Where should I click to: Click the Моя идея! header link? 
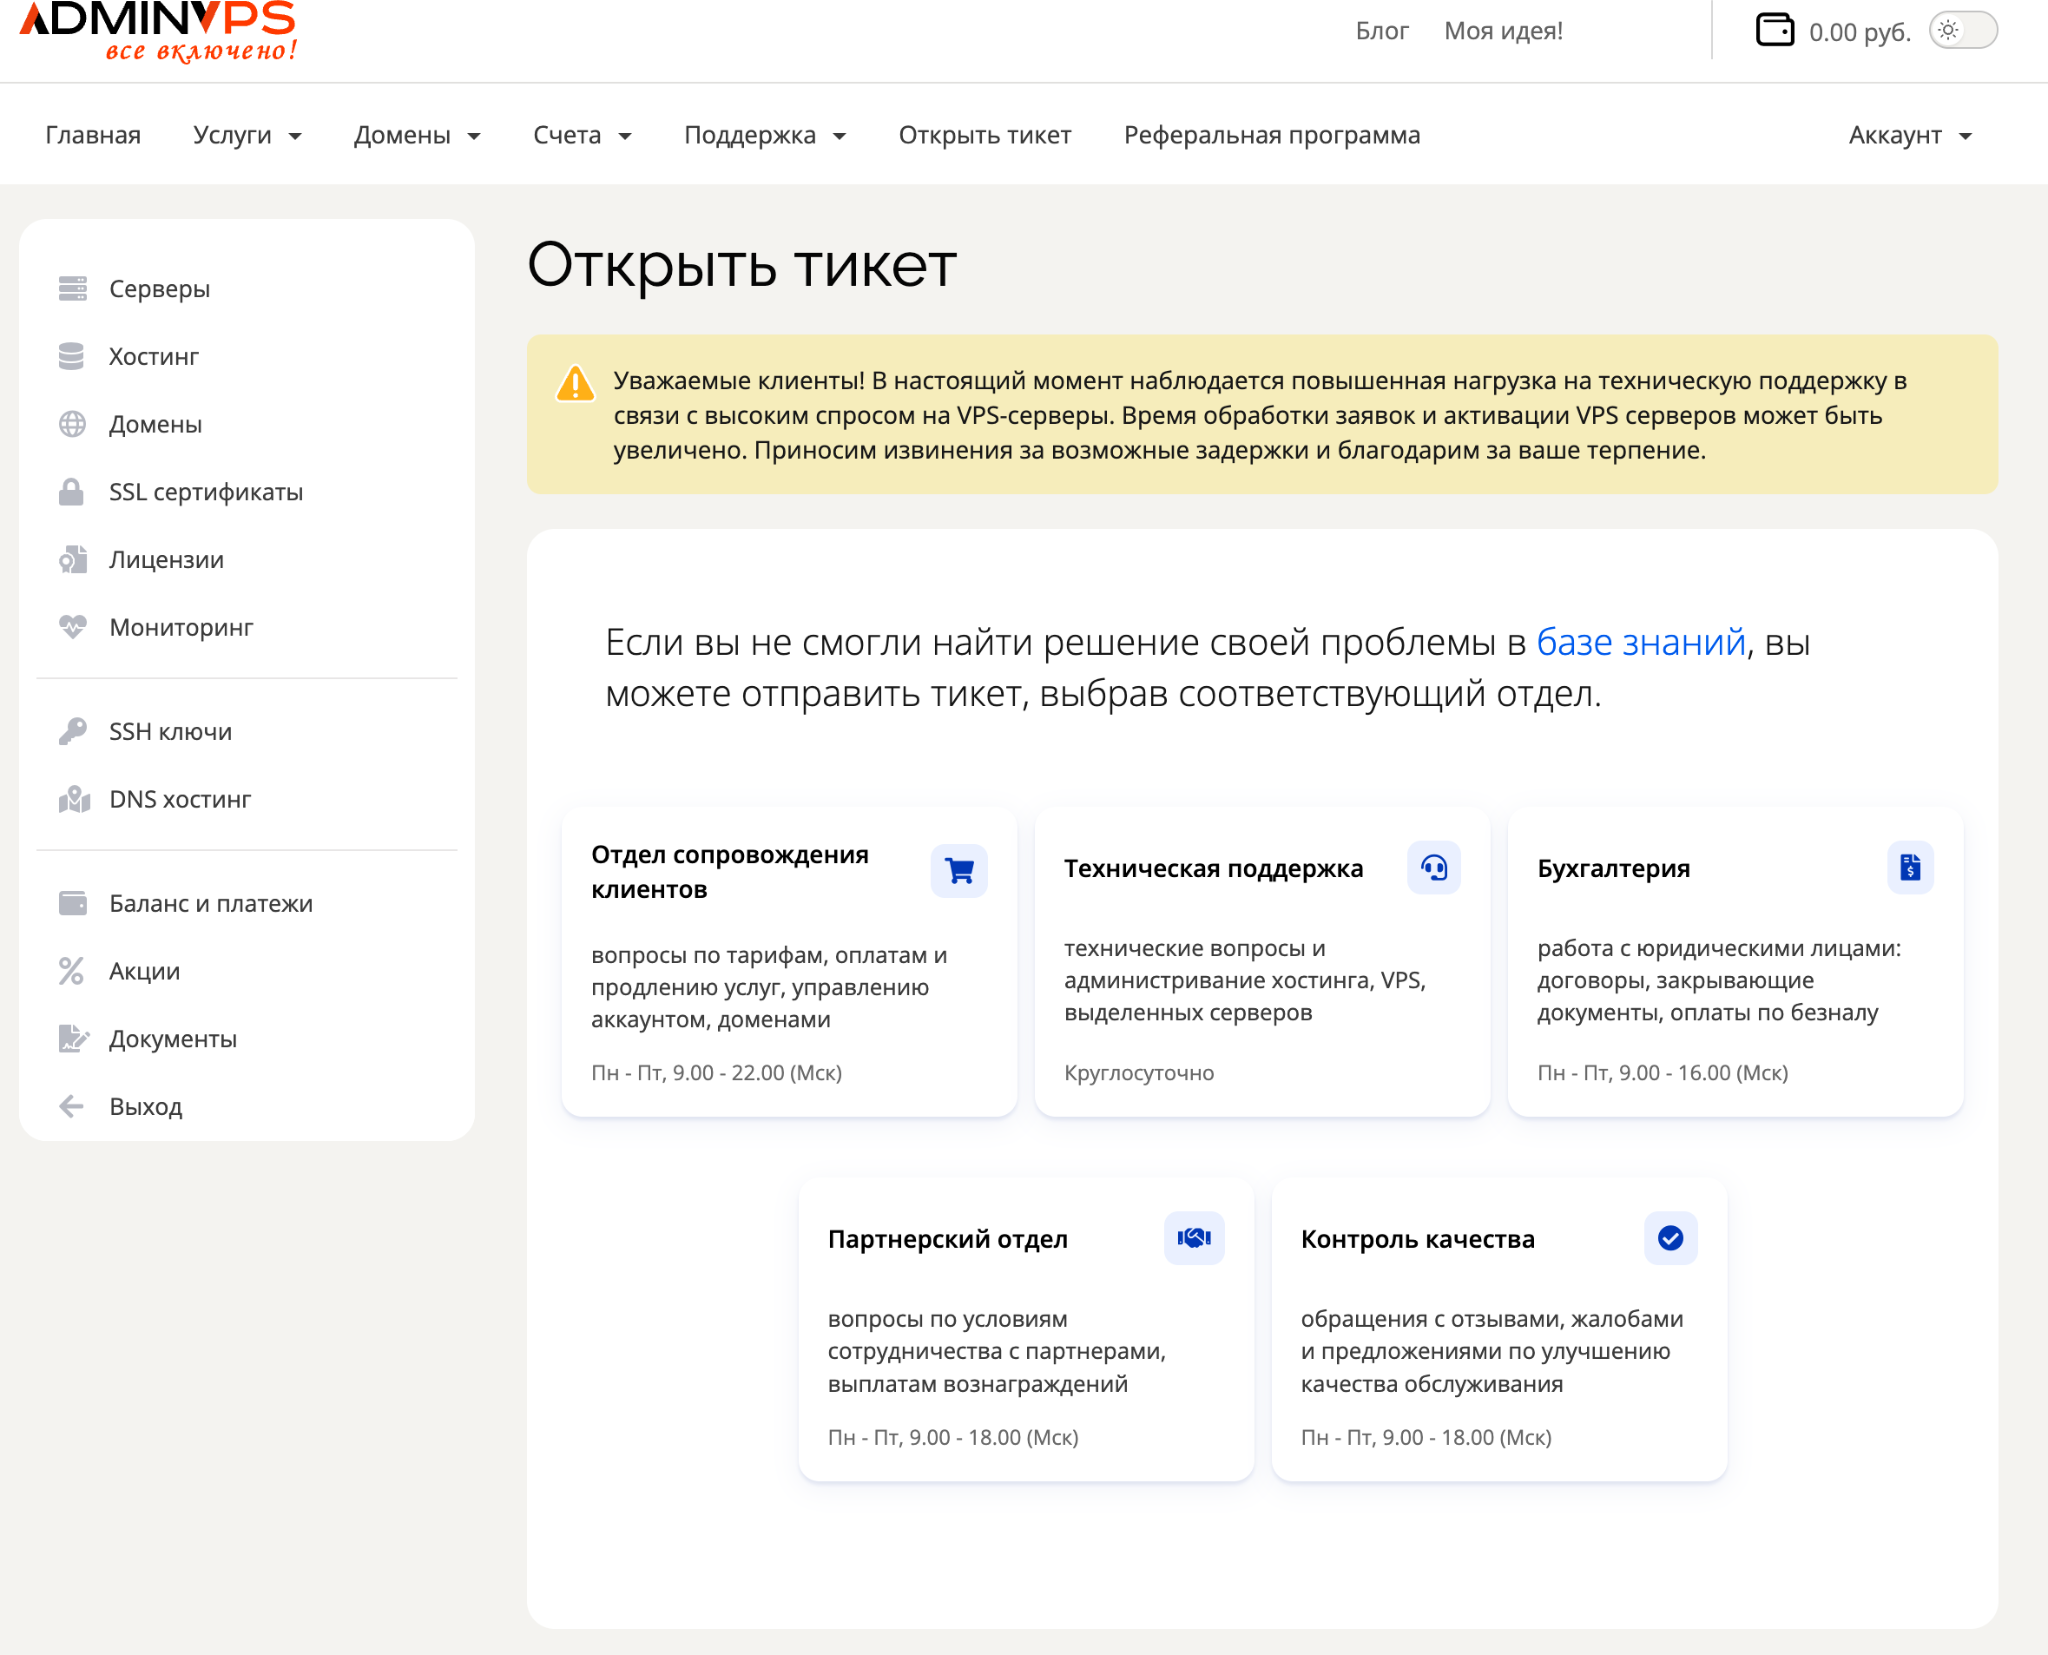[1503, 31]
